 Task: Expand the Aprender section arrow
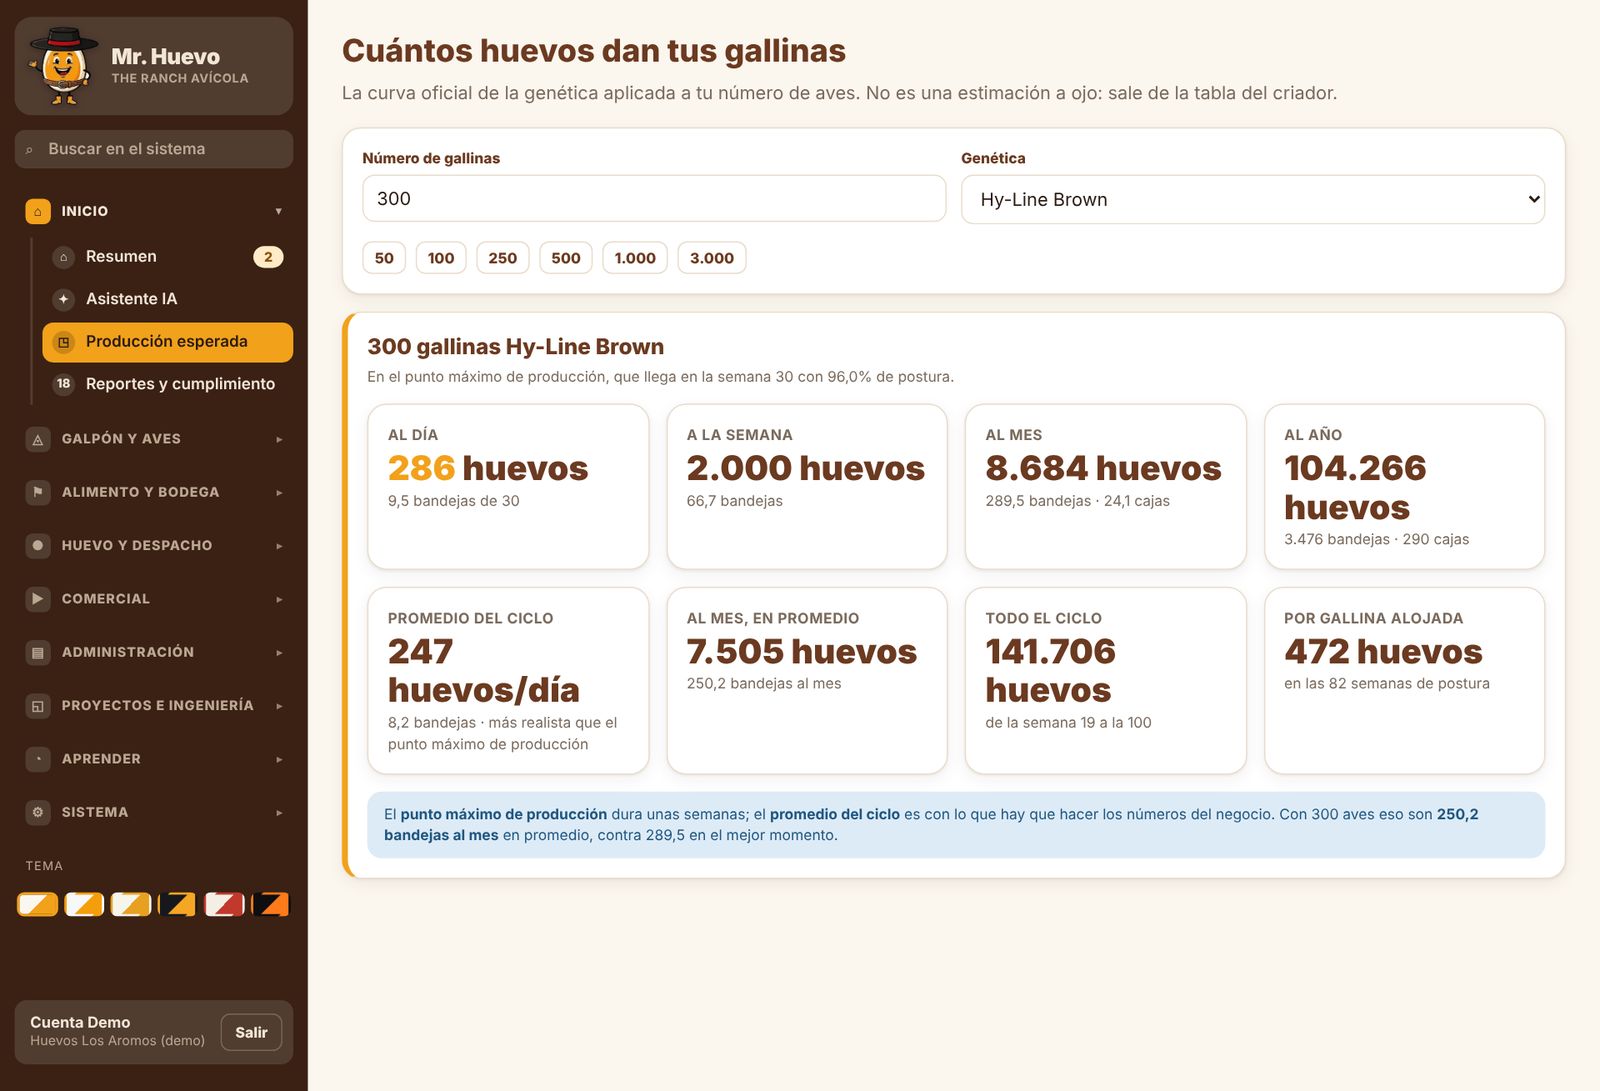point(279,759)
